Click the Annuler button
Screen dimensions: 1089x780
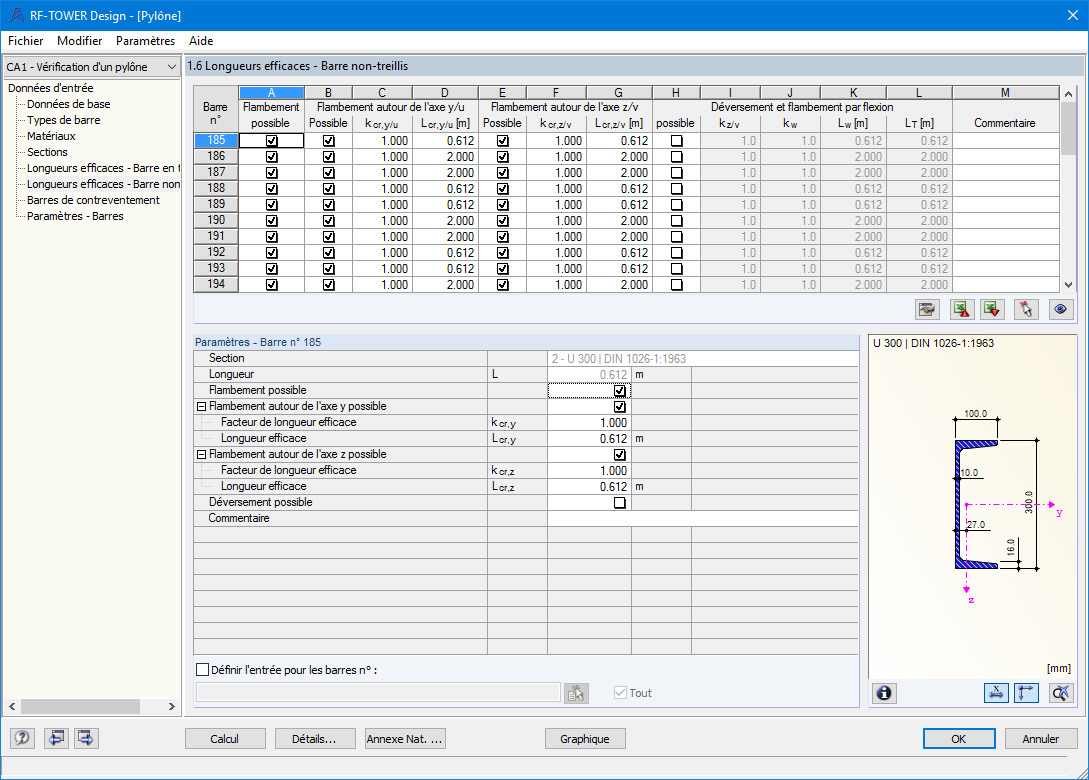(1040, 739)
